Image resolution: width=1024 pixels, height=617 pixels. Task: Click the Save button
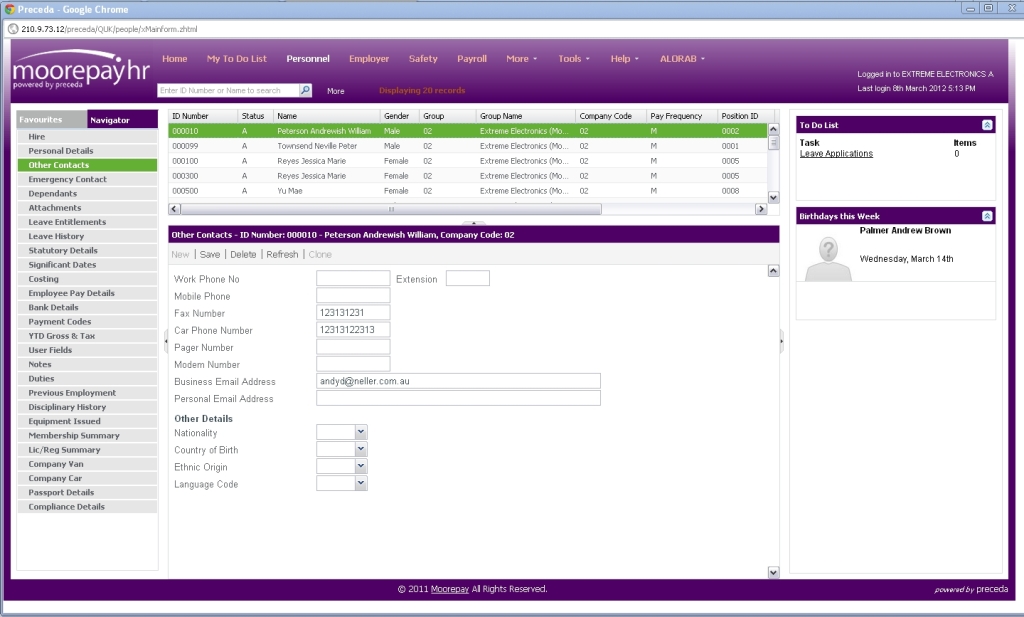click(x=210, y=255)
